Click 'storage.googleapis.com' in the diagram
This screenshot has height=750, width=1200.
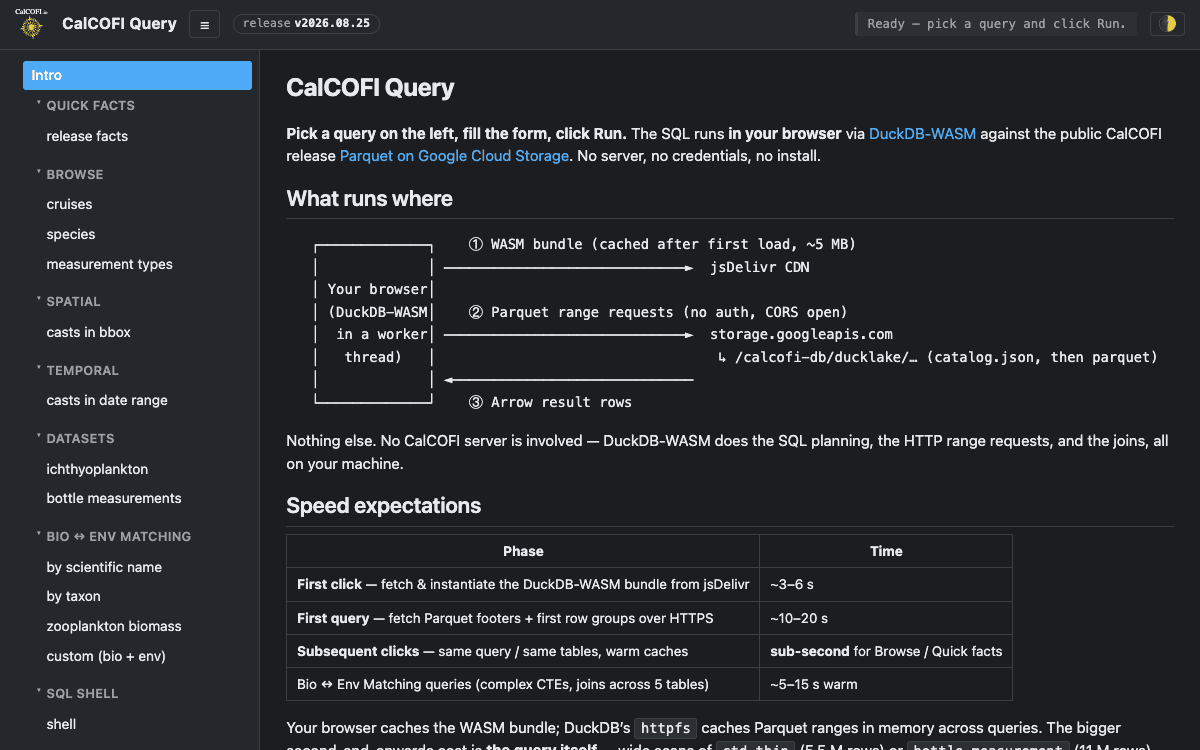point(801,334)
